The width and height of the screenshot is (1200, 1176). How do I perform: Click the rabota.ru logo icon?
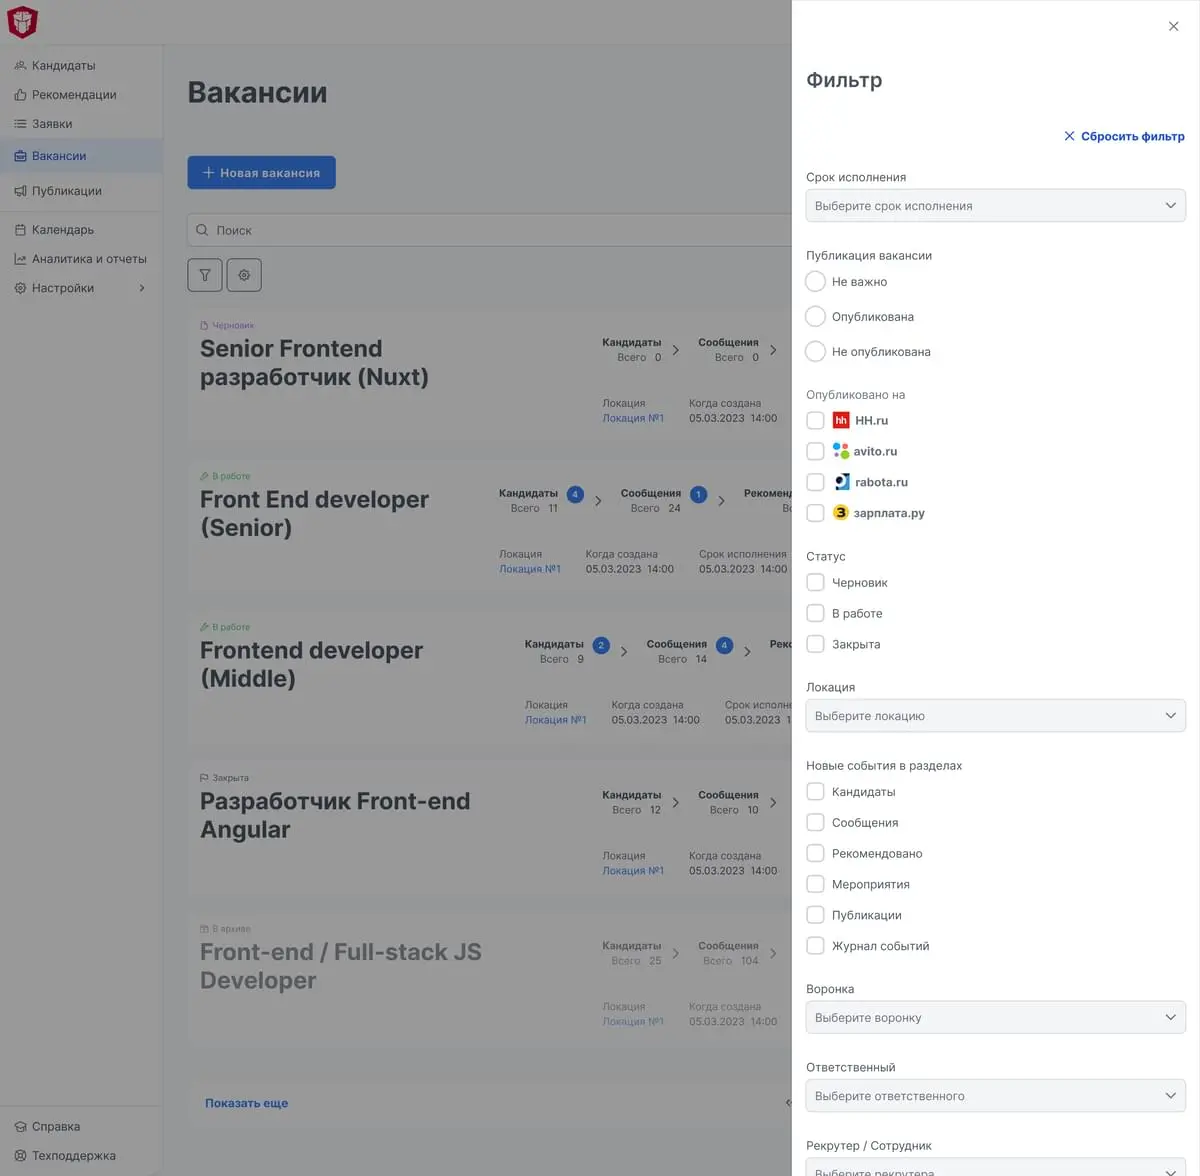(x=842, y=482)
